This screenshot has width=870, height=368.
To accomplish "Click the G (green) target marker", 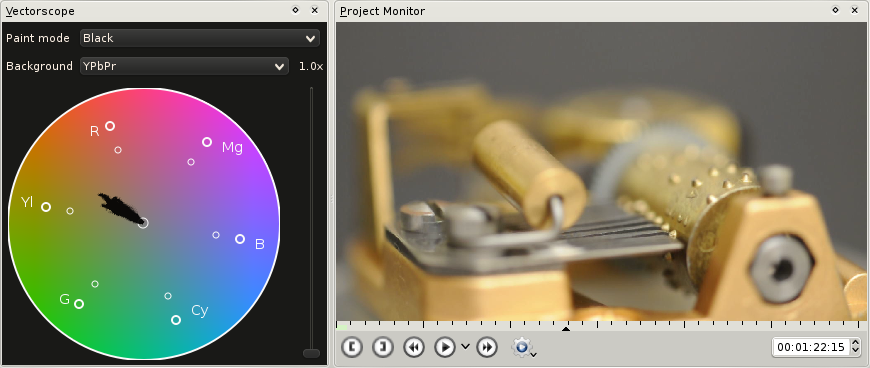I will click(x=79, y=304).
